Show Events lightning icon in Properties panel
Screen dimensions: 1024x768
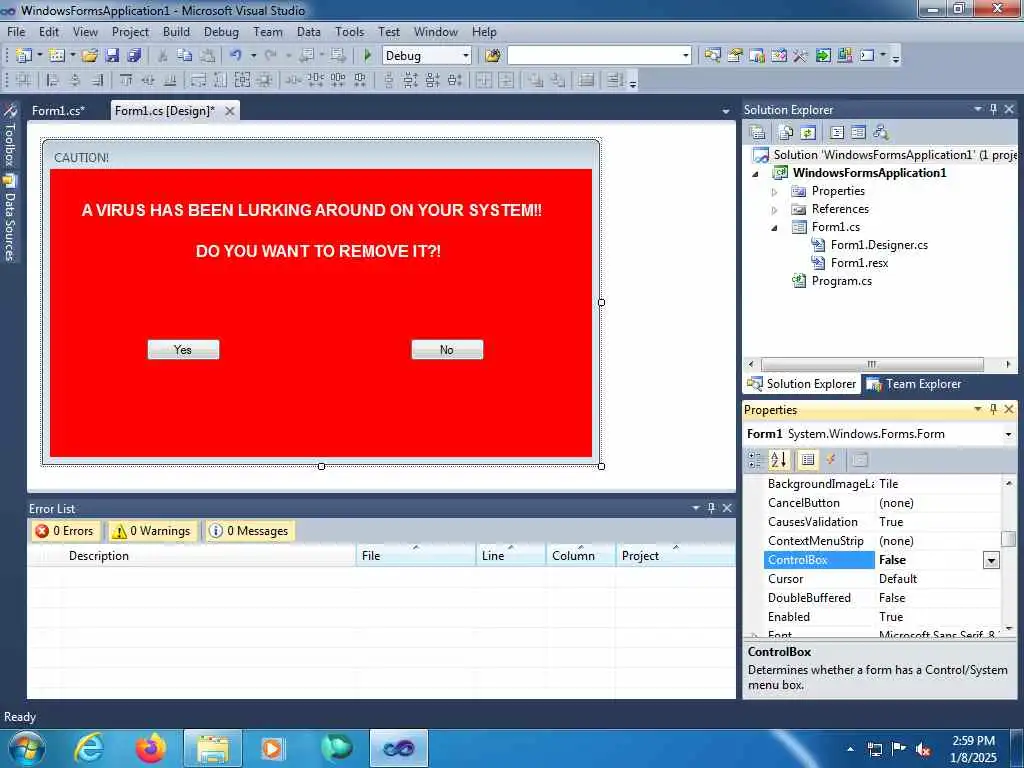tap(831, 460)
